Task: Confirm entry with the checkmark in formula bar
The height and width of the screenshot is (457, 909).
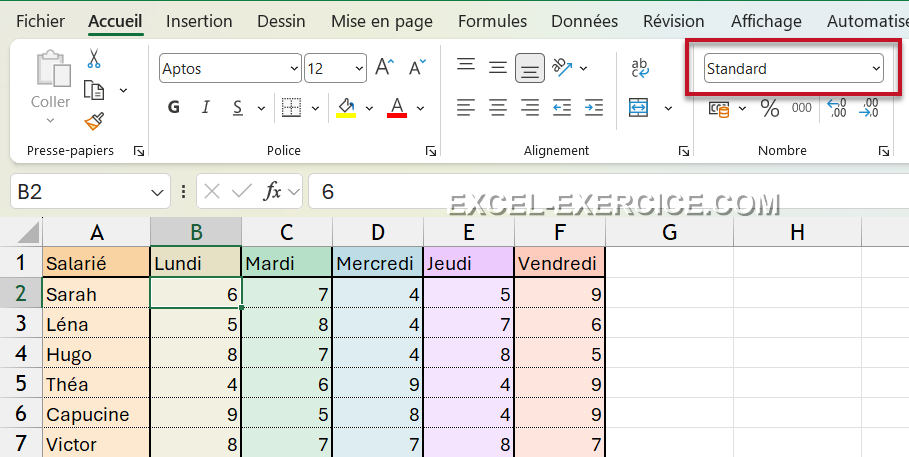Action: click(x=242, y=191)
